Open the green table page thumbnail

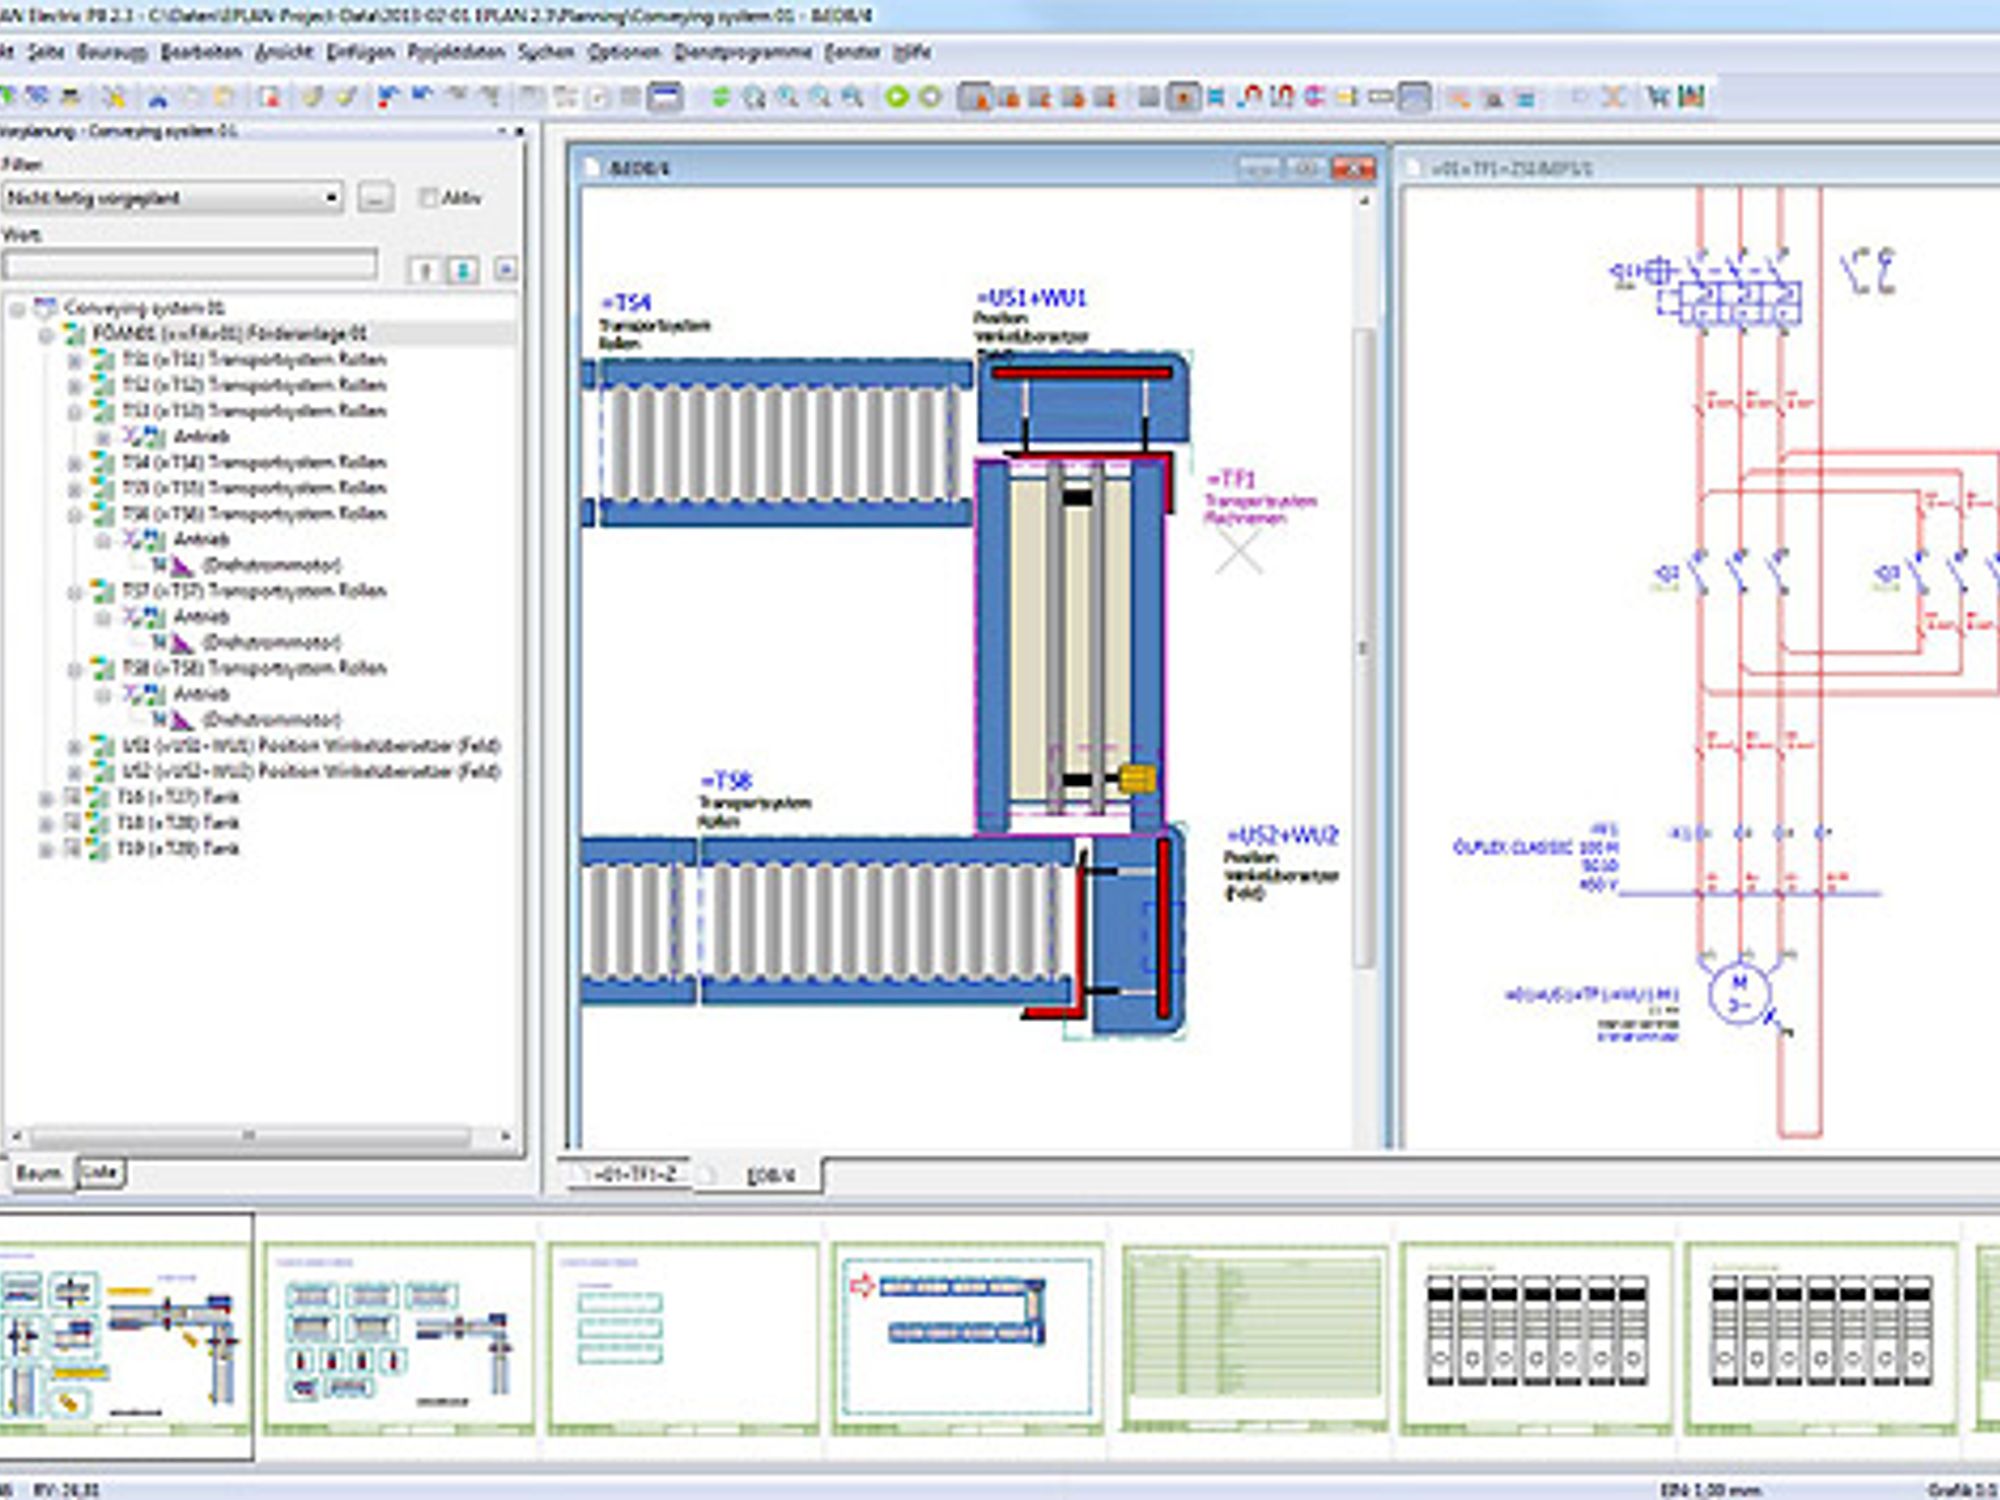(1253, 1338)
